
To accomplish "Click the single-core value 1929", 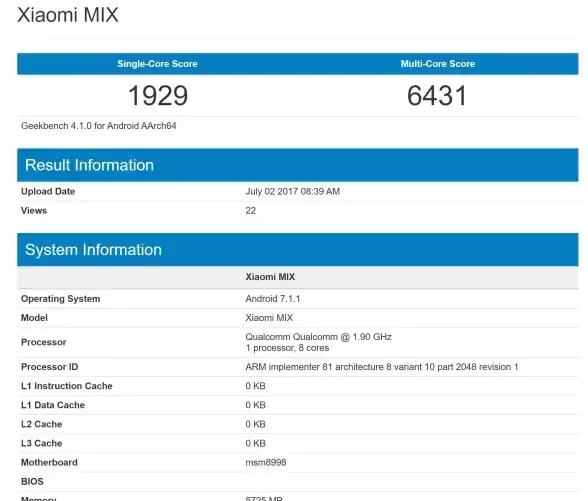I will [x=158, y=95].
